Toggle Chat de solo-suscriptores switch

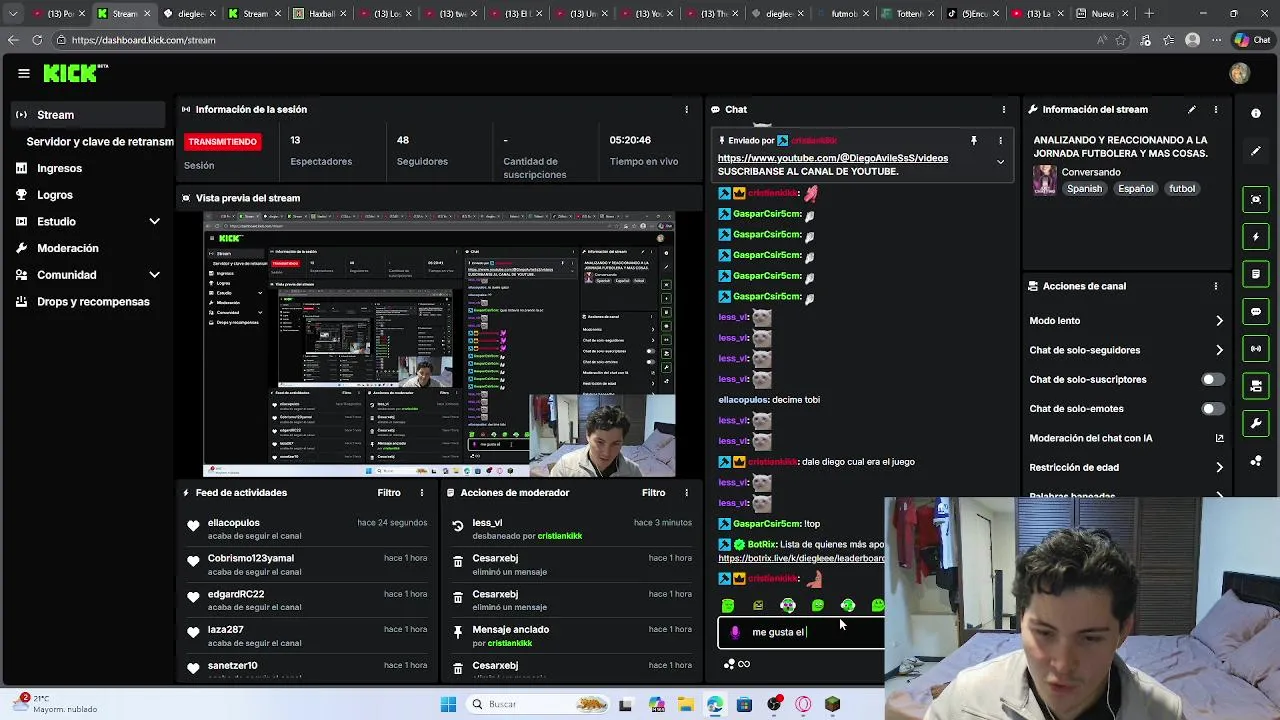1212,379
